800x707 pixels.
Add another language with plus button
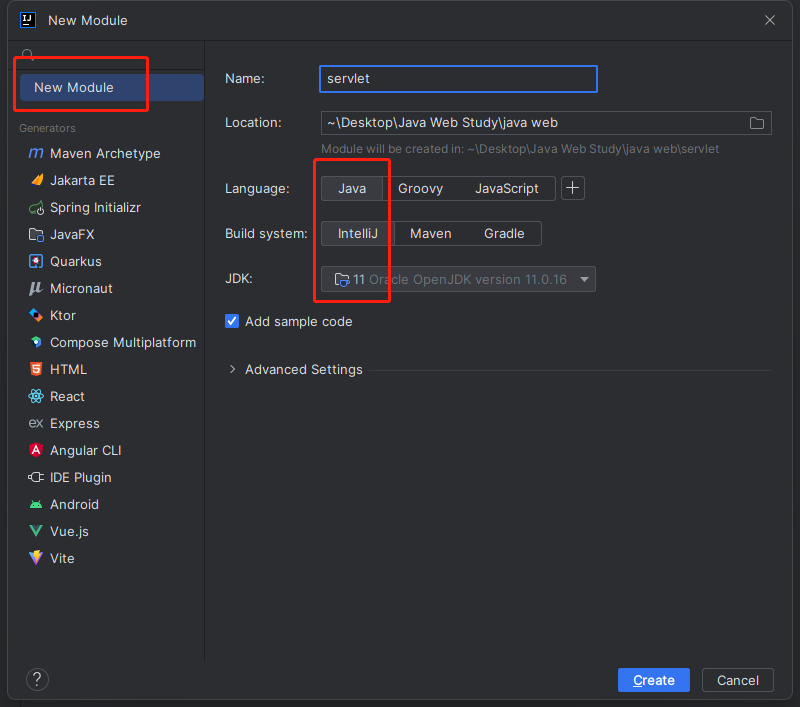click(573, 188)
